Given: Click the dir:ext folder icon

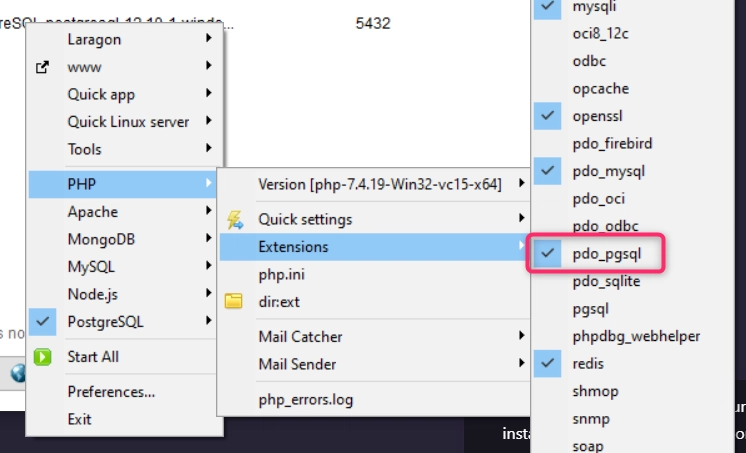Looking at the screenshot, I should point(233,301).
